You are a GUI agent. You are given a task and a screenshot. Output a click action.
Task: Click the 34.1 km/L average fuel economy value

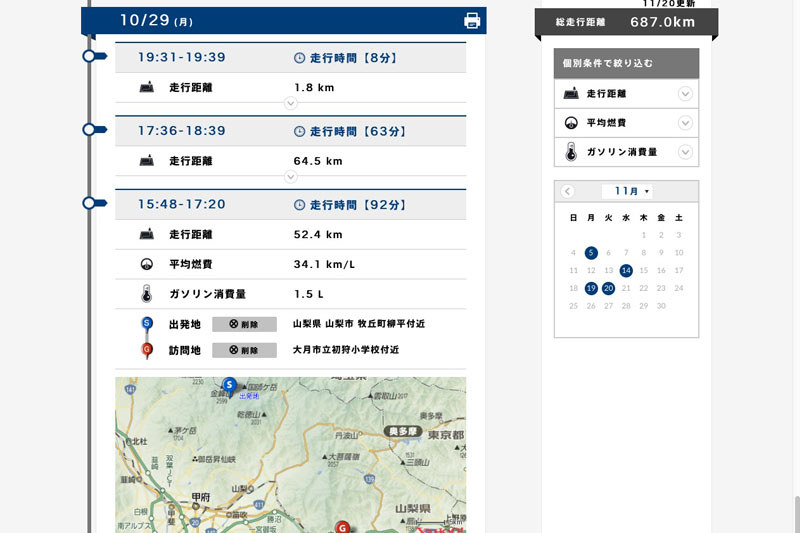324,264
